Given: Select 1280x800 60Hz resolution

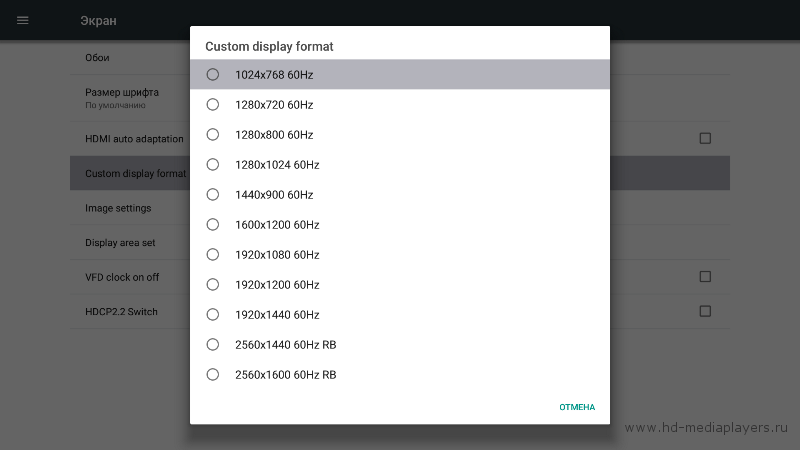Looking at the screenshot, I should click(x=399, y=135).
